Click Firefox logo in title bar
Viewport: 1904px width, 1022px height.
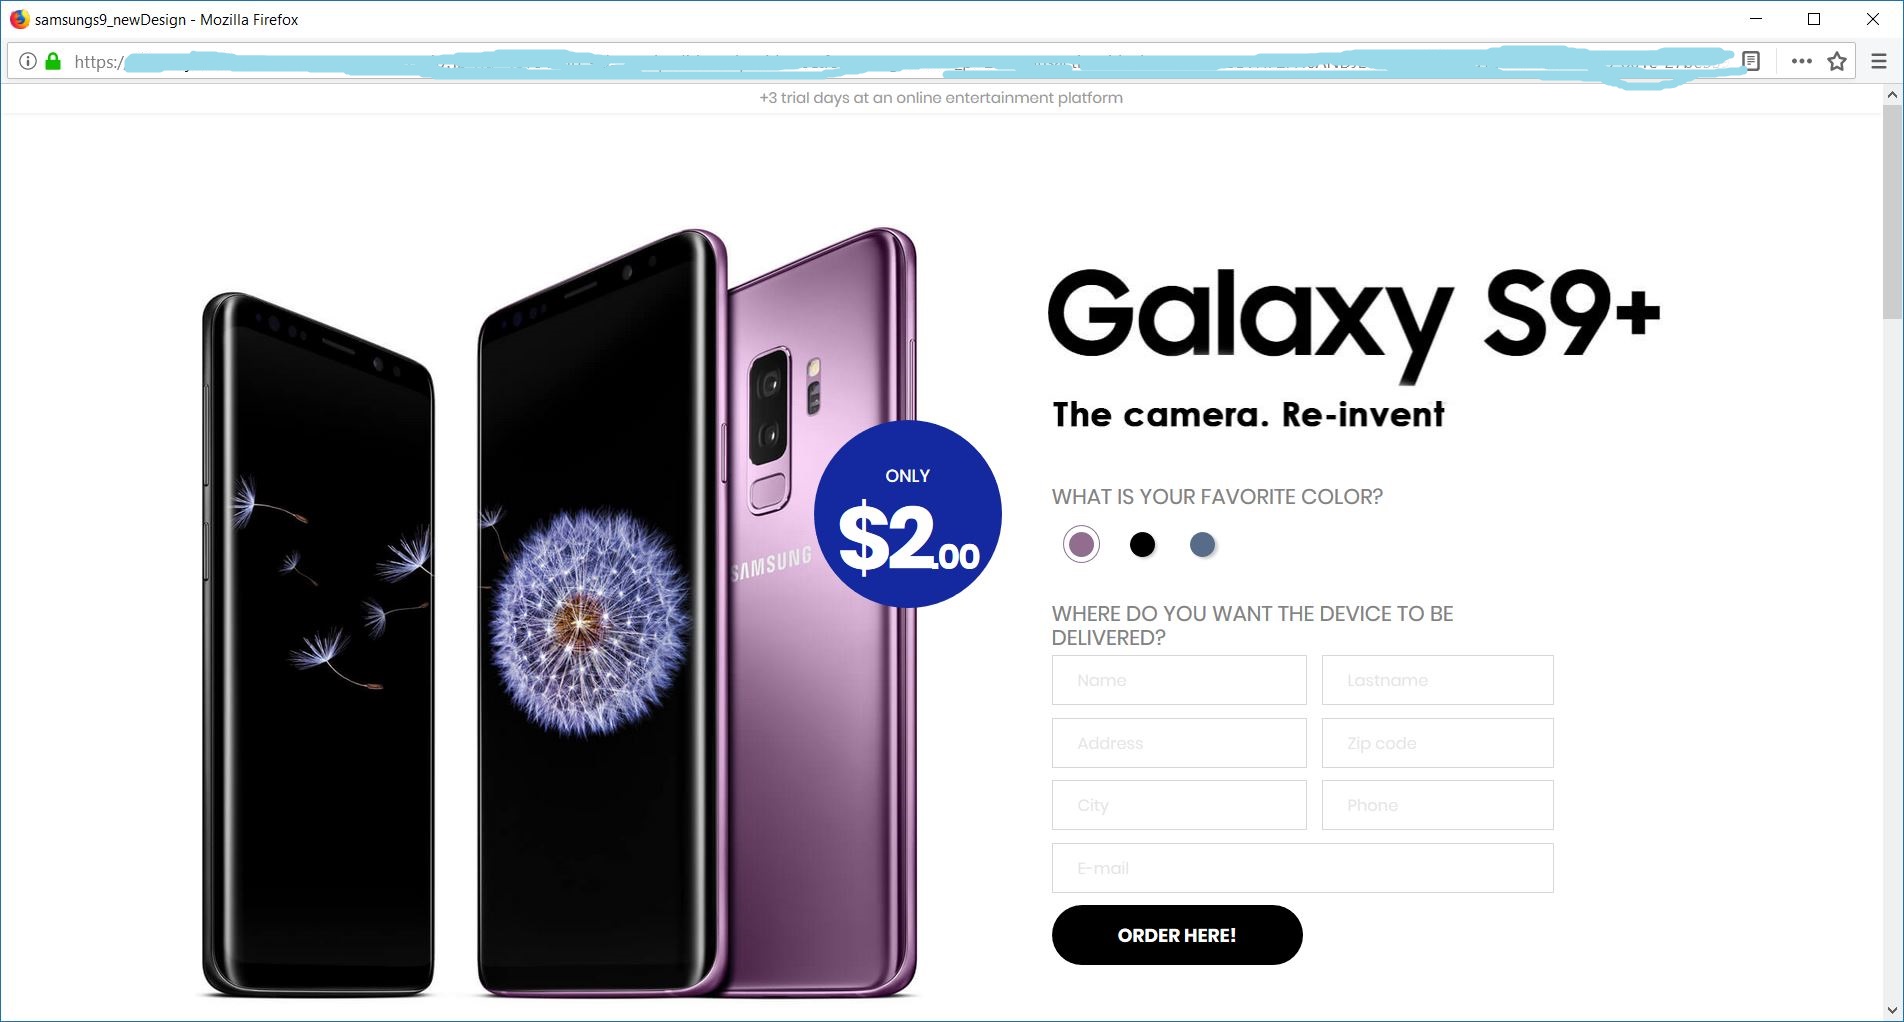[x=19, y=19]
